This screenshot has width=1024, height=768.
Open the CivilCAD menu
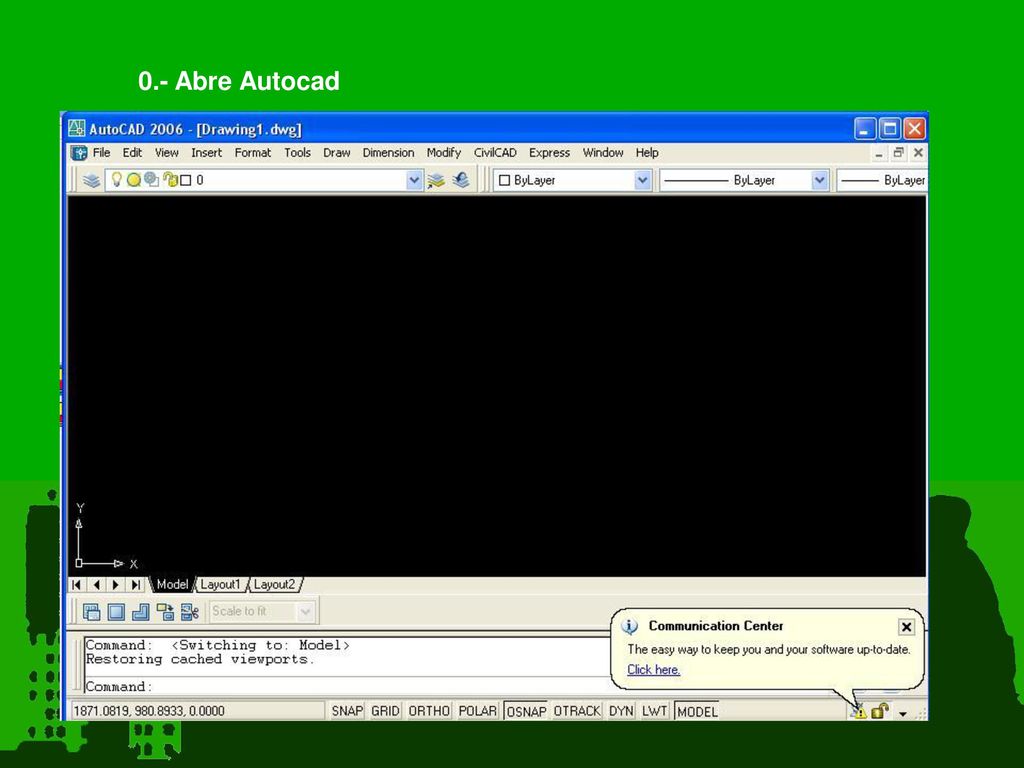(495, 153)
